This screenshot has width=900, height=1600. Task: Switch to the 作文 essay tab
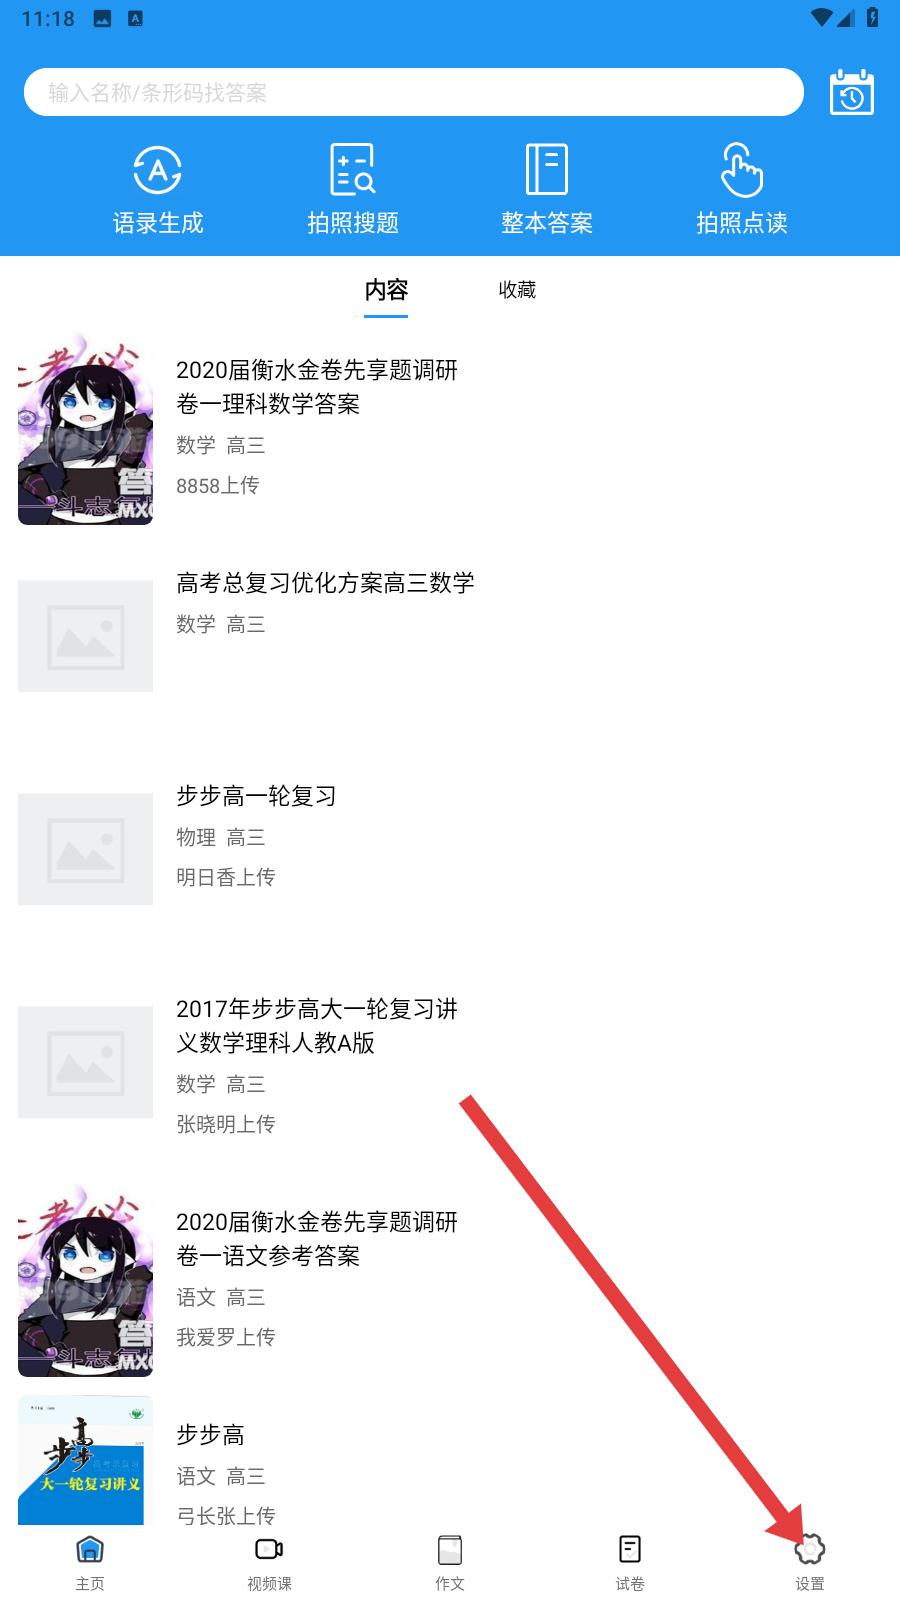450,1563
